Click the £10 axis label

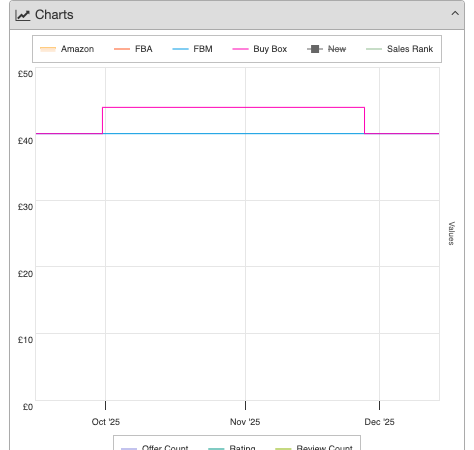pos(25,340)
